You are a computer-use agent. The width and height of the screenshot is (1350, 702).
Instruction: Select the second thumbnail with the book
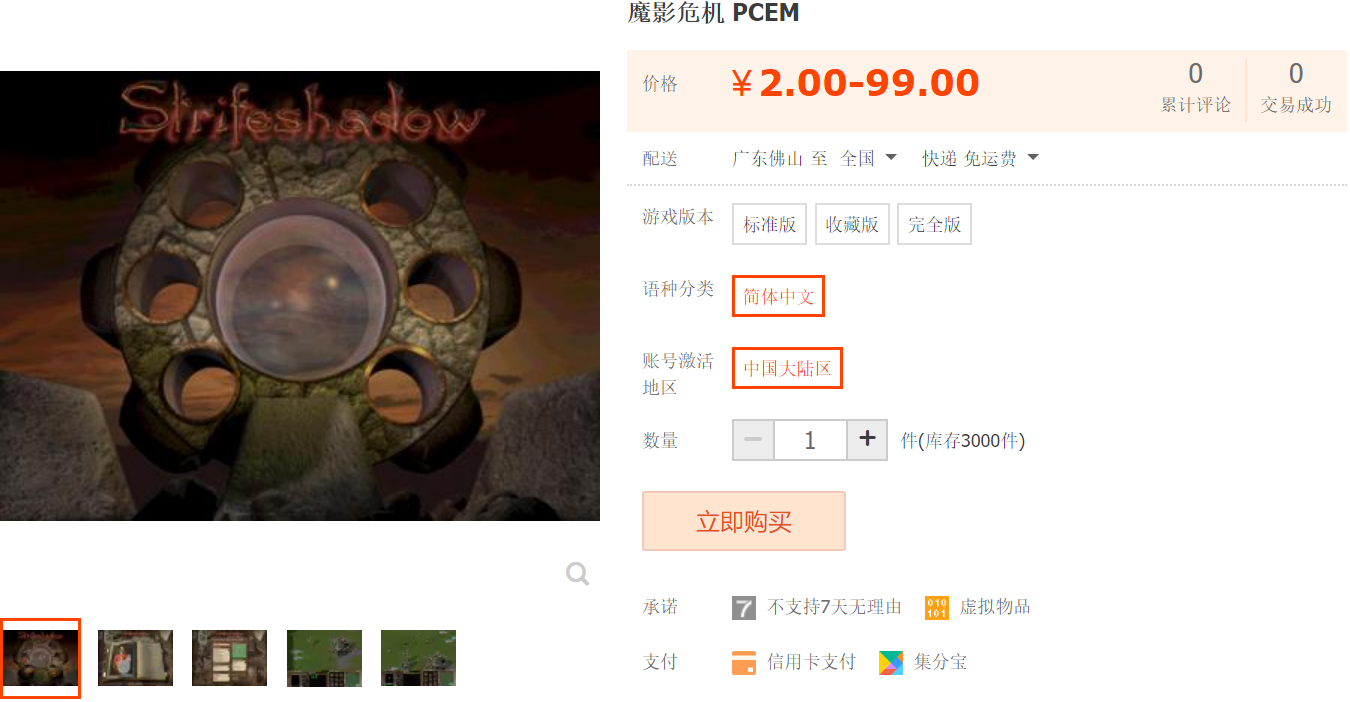(135, 658)
